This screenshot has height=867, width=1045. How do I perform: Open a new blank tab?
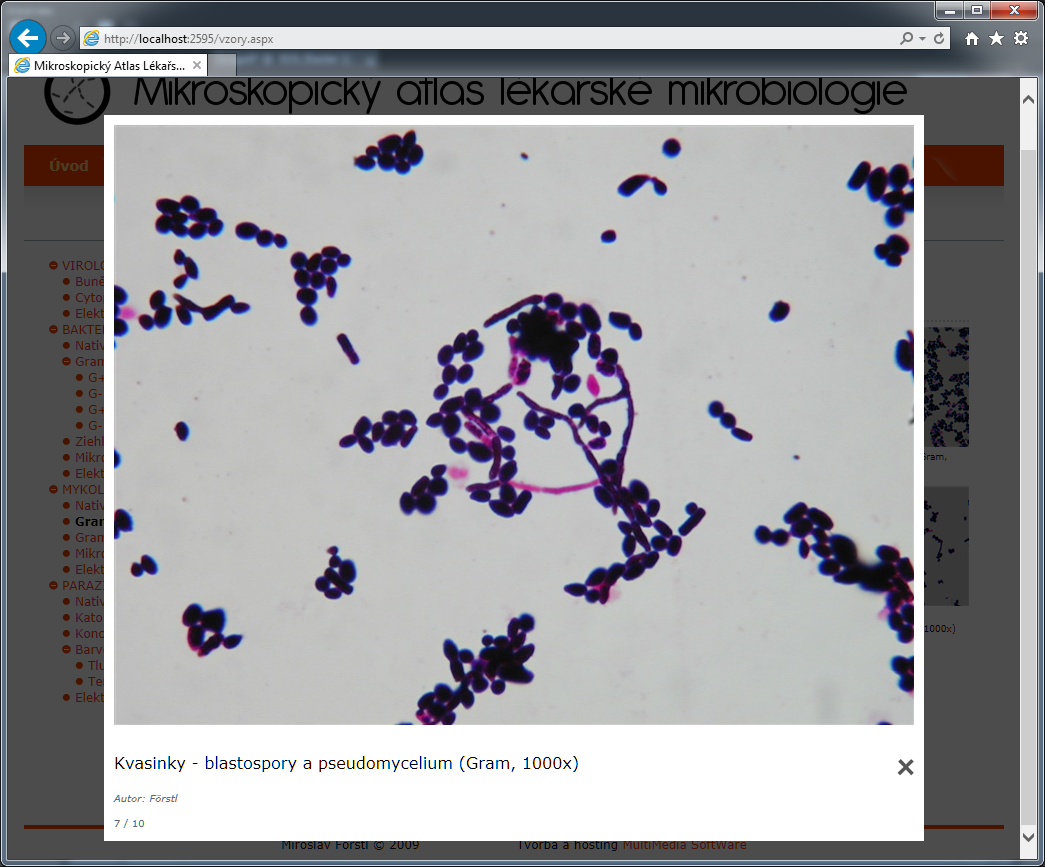(223, 65)
